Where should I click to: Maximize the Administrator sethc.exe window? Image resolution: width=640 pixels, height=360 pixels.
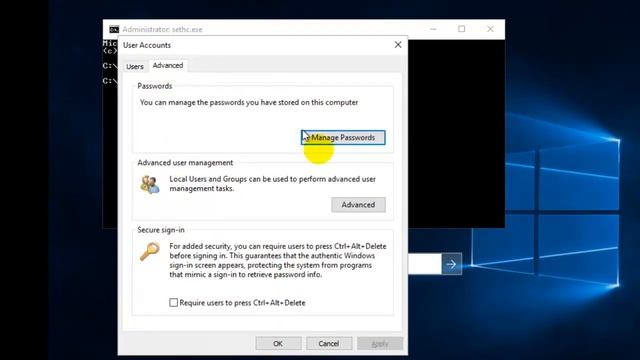point(461,29)
